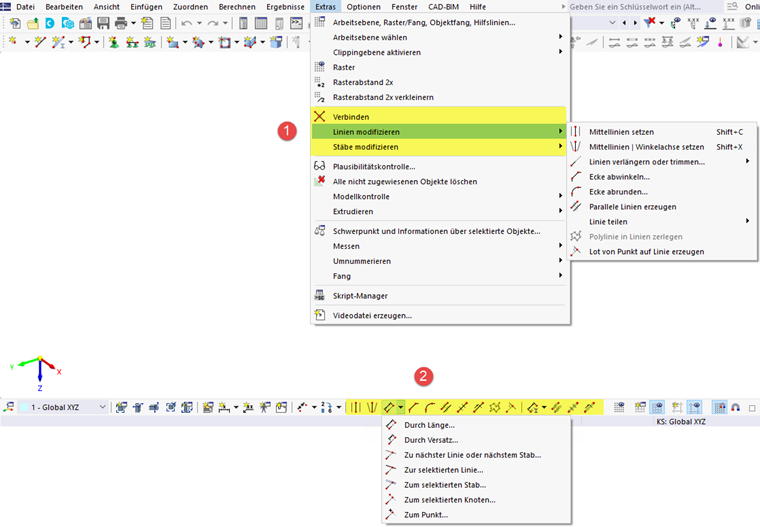The image size is (760, 527).
Task: Choose Zum selektierten Knoten... option
Action: pos(476,500)
